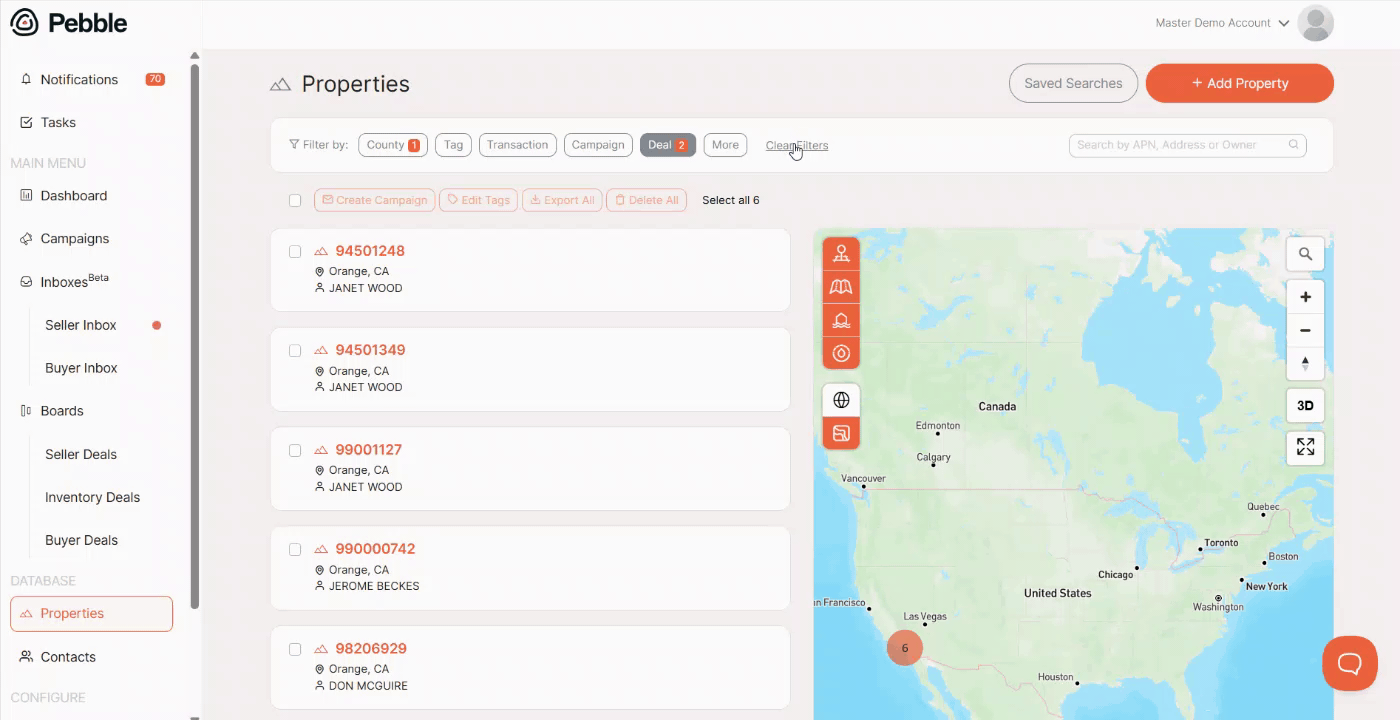Click the checkmark icon beside Tasks
Image resolution: width=1400 pixels, height=720 pixels.
click(26, 123)
